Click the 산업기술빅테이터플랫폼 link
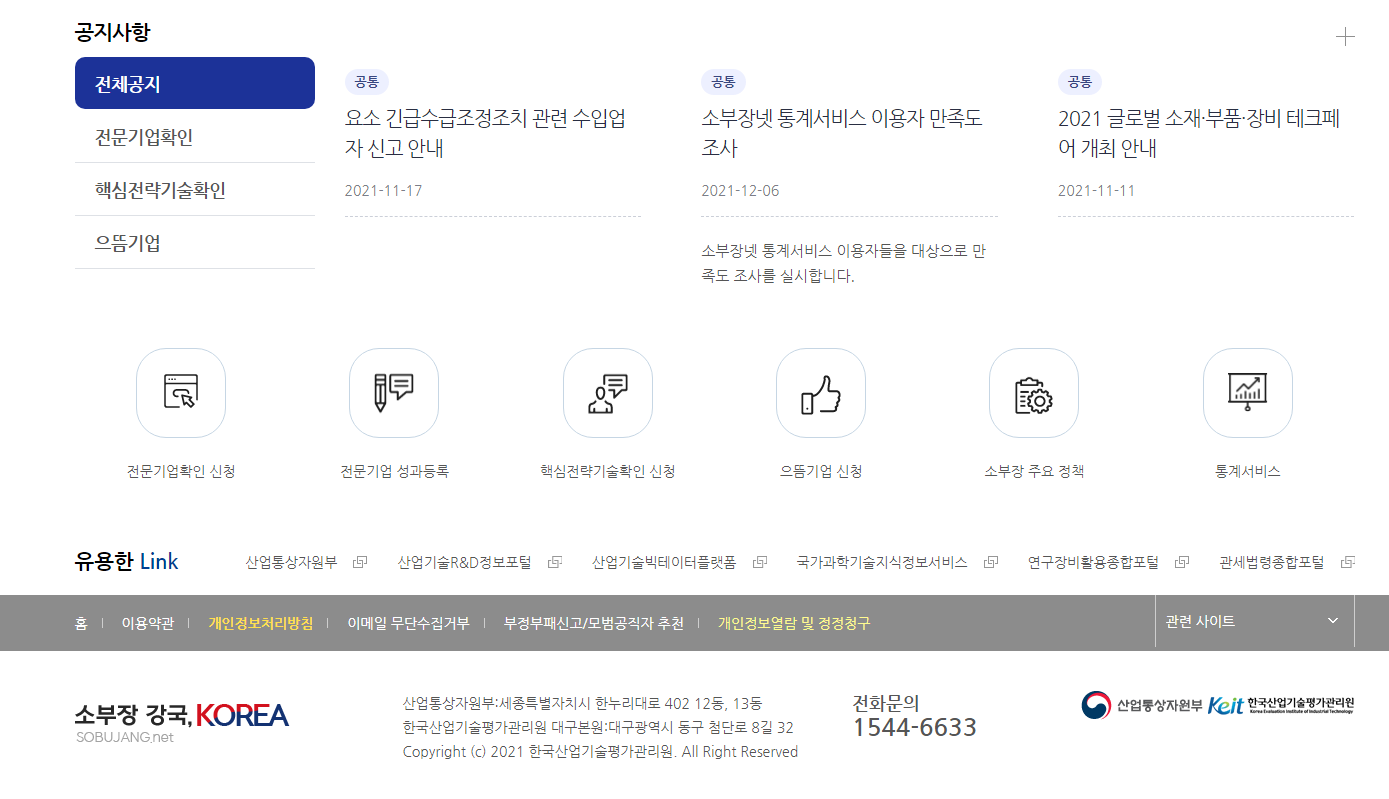The width and height of the screenshot is (1389, 799). coord(664,562)
